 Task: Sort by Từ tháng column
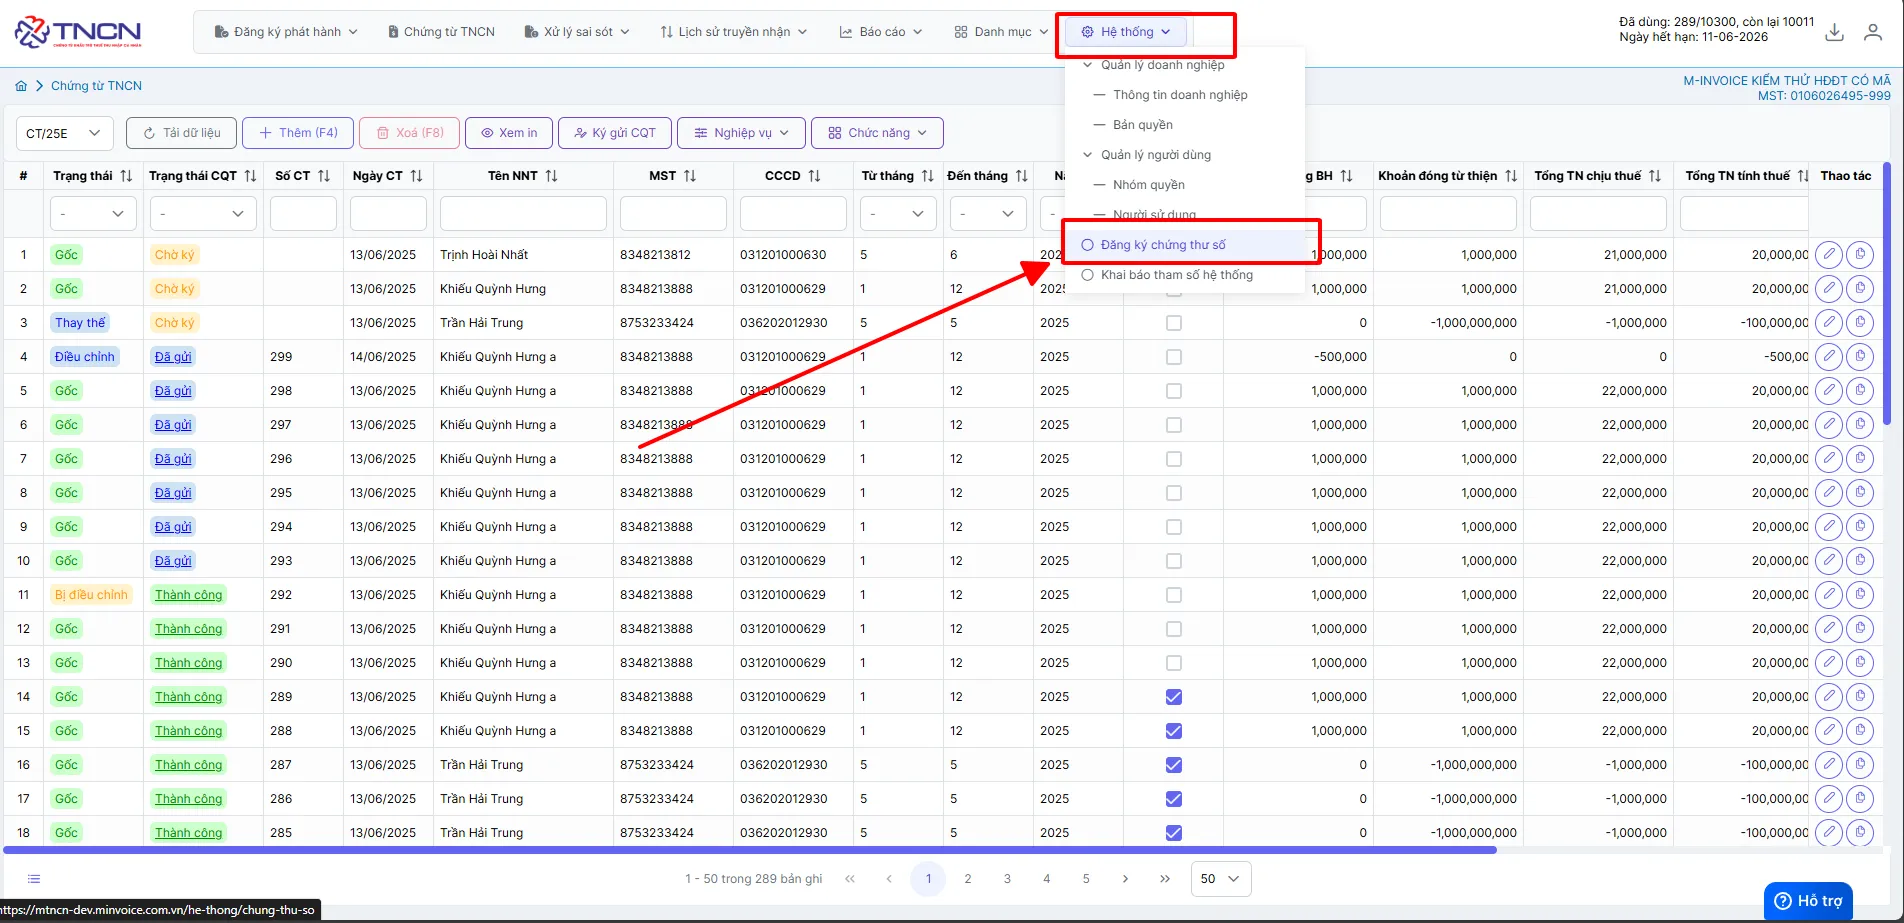tap(928, 176)
